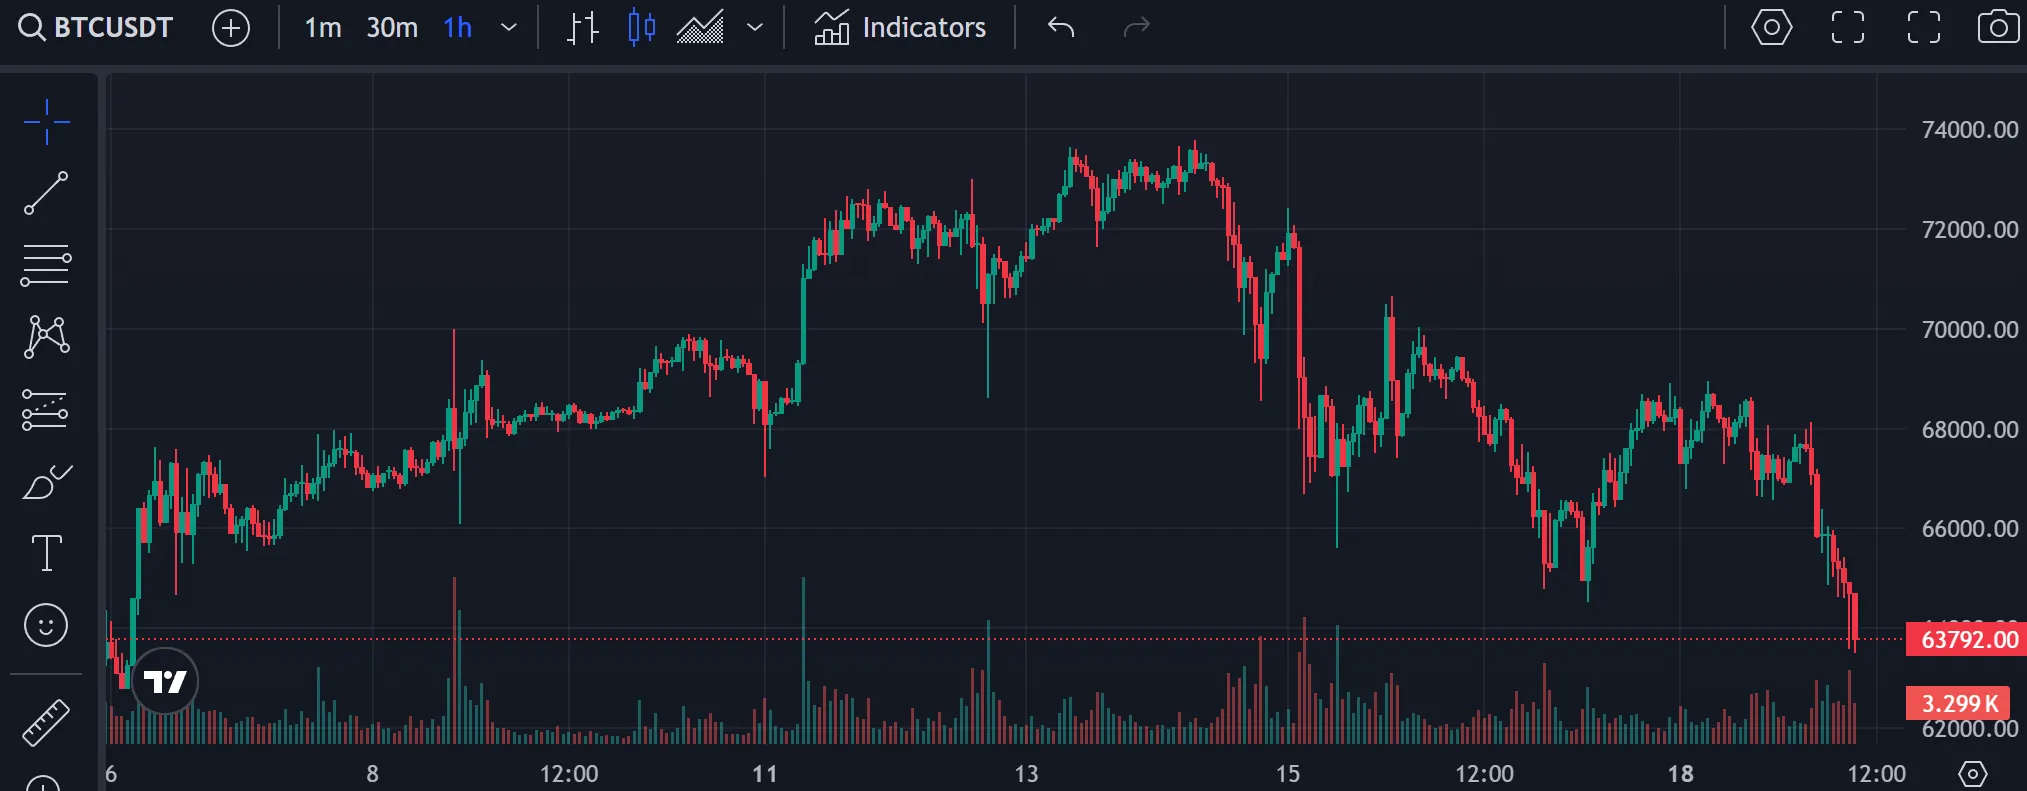Select the horizontal lines Fibonacci tool

click(x=46, y=265)
